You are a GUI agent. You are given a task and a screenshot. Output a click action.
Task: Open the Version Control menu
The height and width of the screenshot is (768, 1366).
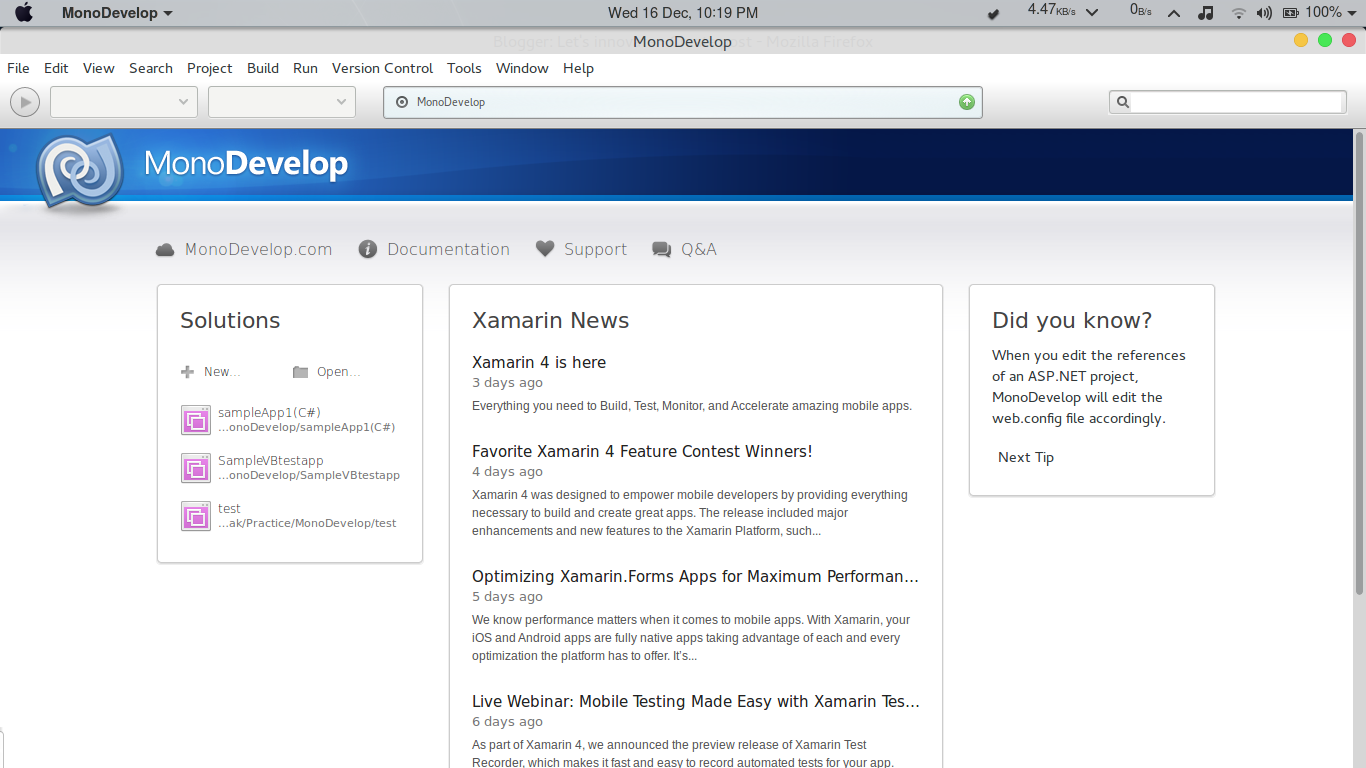(x=383, y=68)
